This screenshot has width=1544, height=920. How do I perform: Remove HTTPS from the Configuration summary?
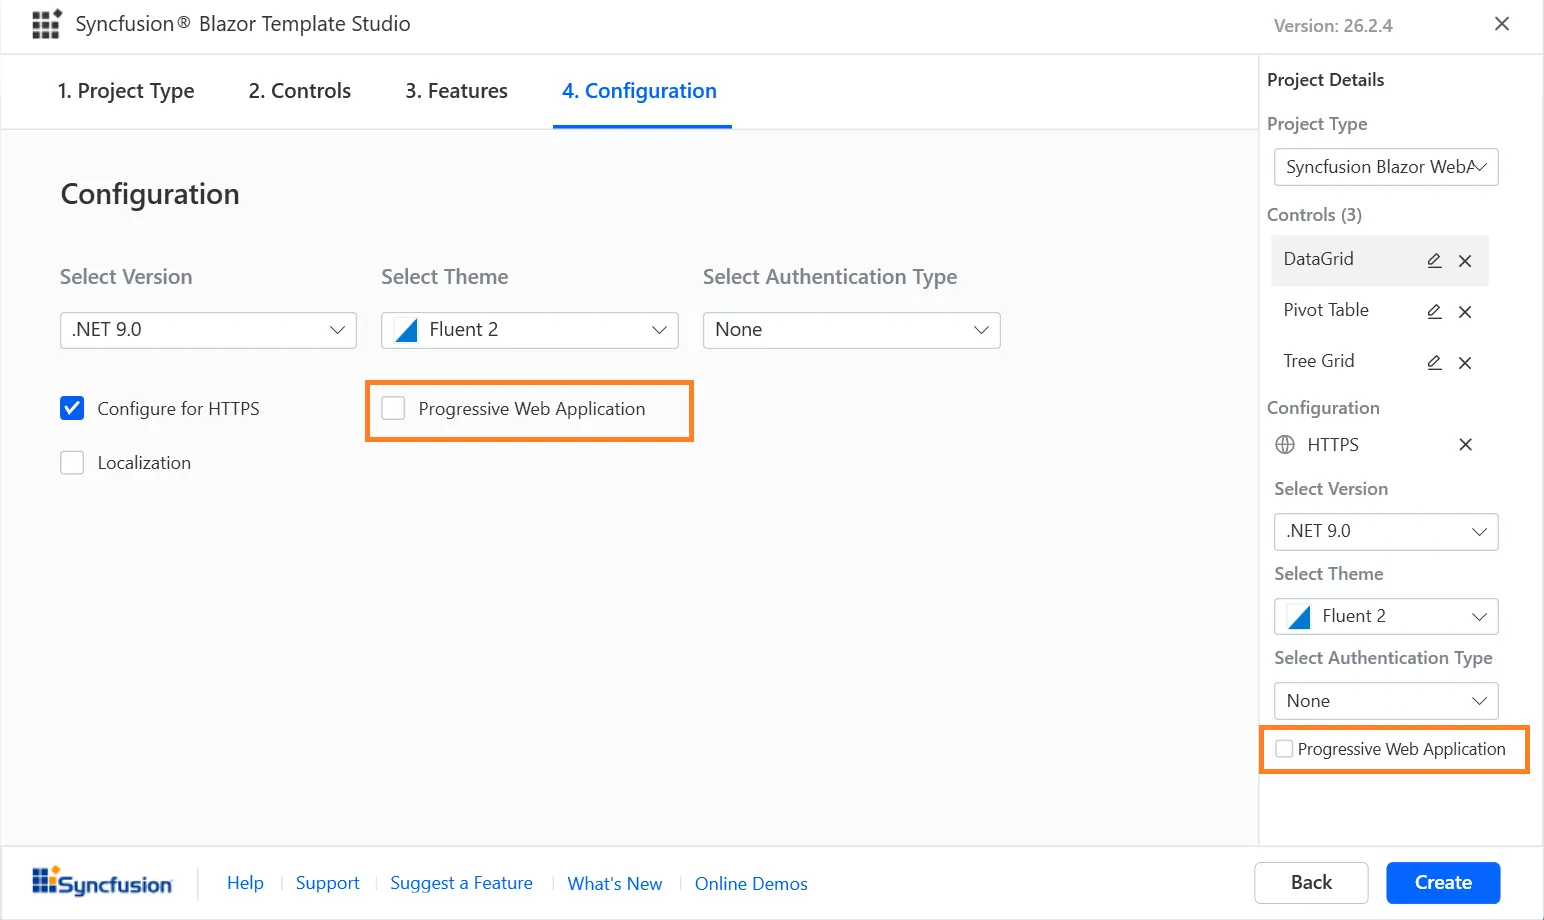(x=1465, y=445)
